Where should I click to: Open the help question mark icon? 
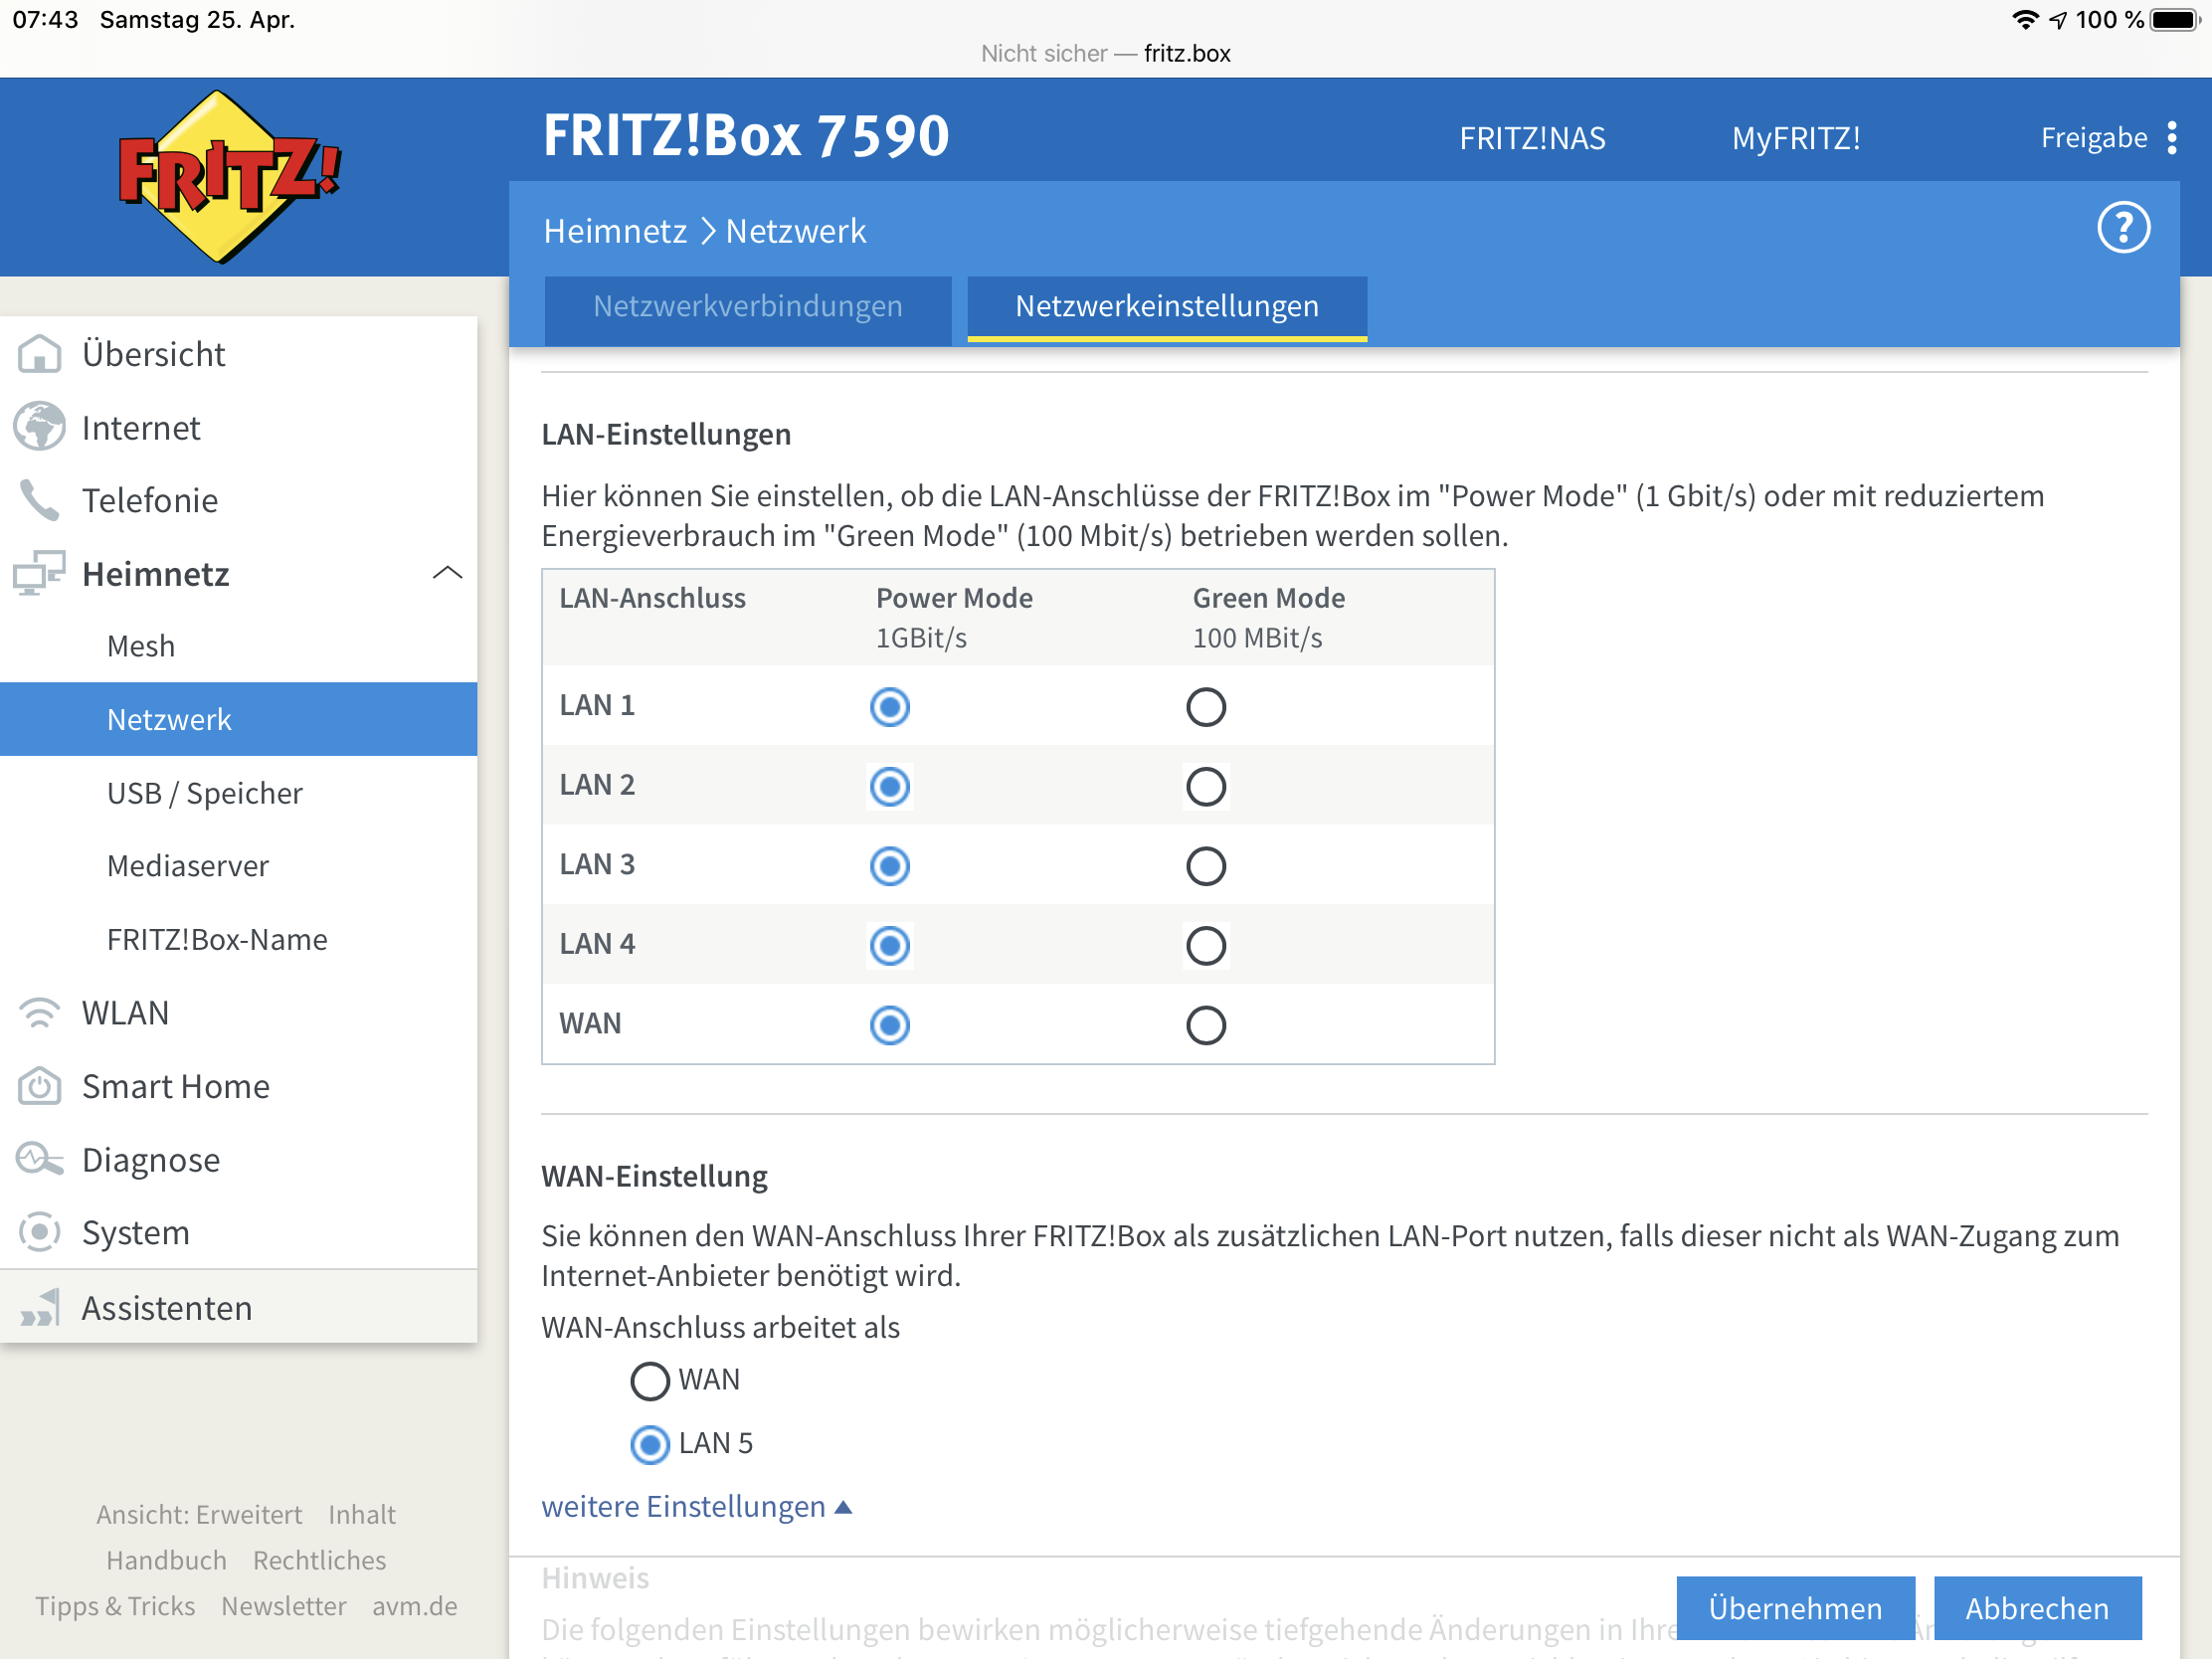pyautogui.click(x=2122, y=228)
